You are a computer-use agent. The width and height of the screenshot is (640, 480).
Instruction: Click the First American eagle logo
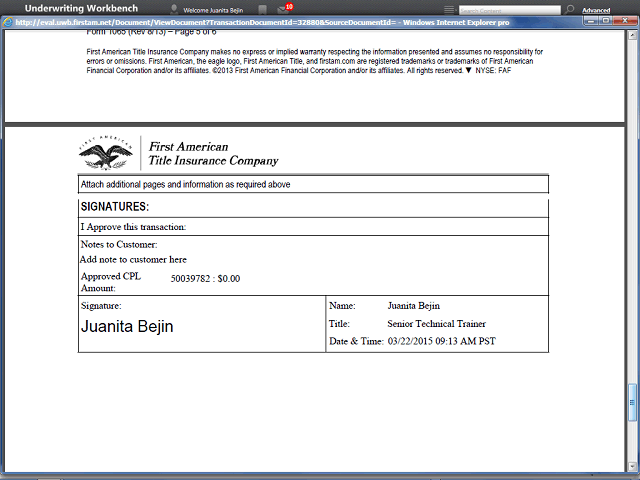click(x=105, y=153)
